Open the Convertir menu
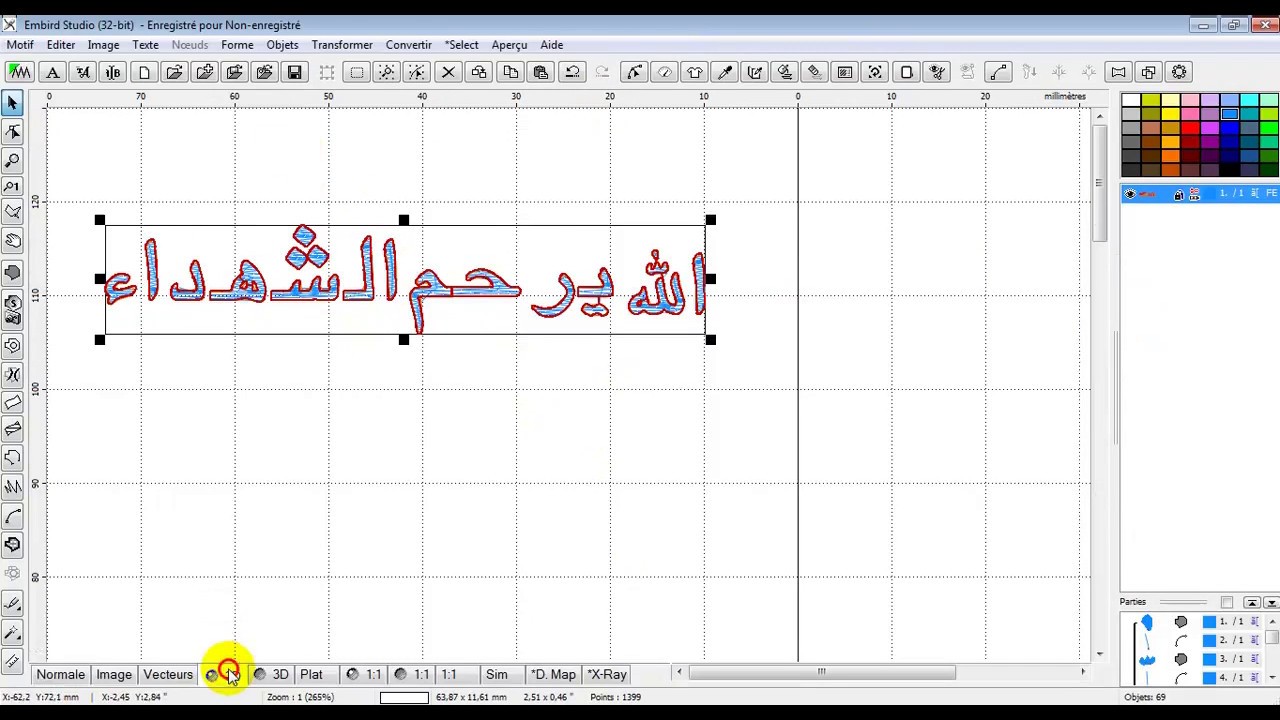 click(409, 45)
